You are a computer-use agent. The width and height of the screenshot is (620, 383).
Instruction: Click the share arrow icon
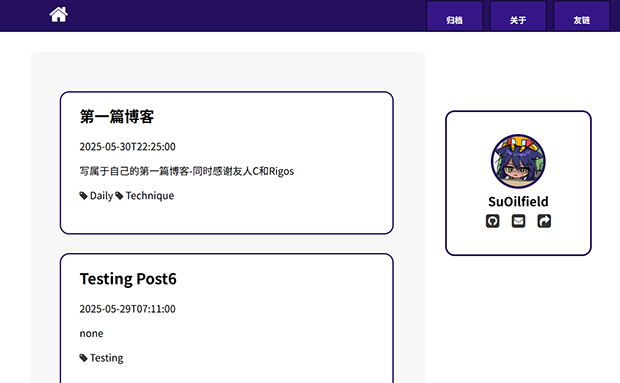tap(544, 221)
